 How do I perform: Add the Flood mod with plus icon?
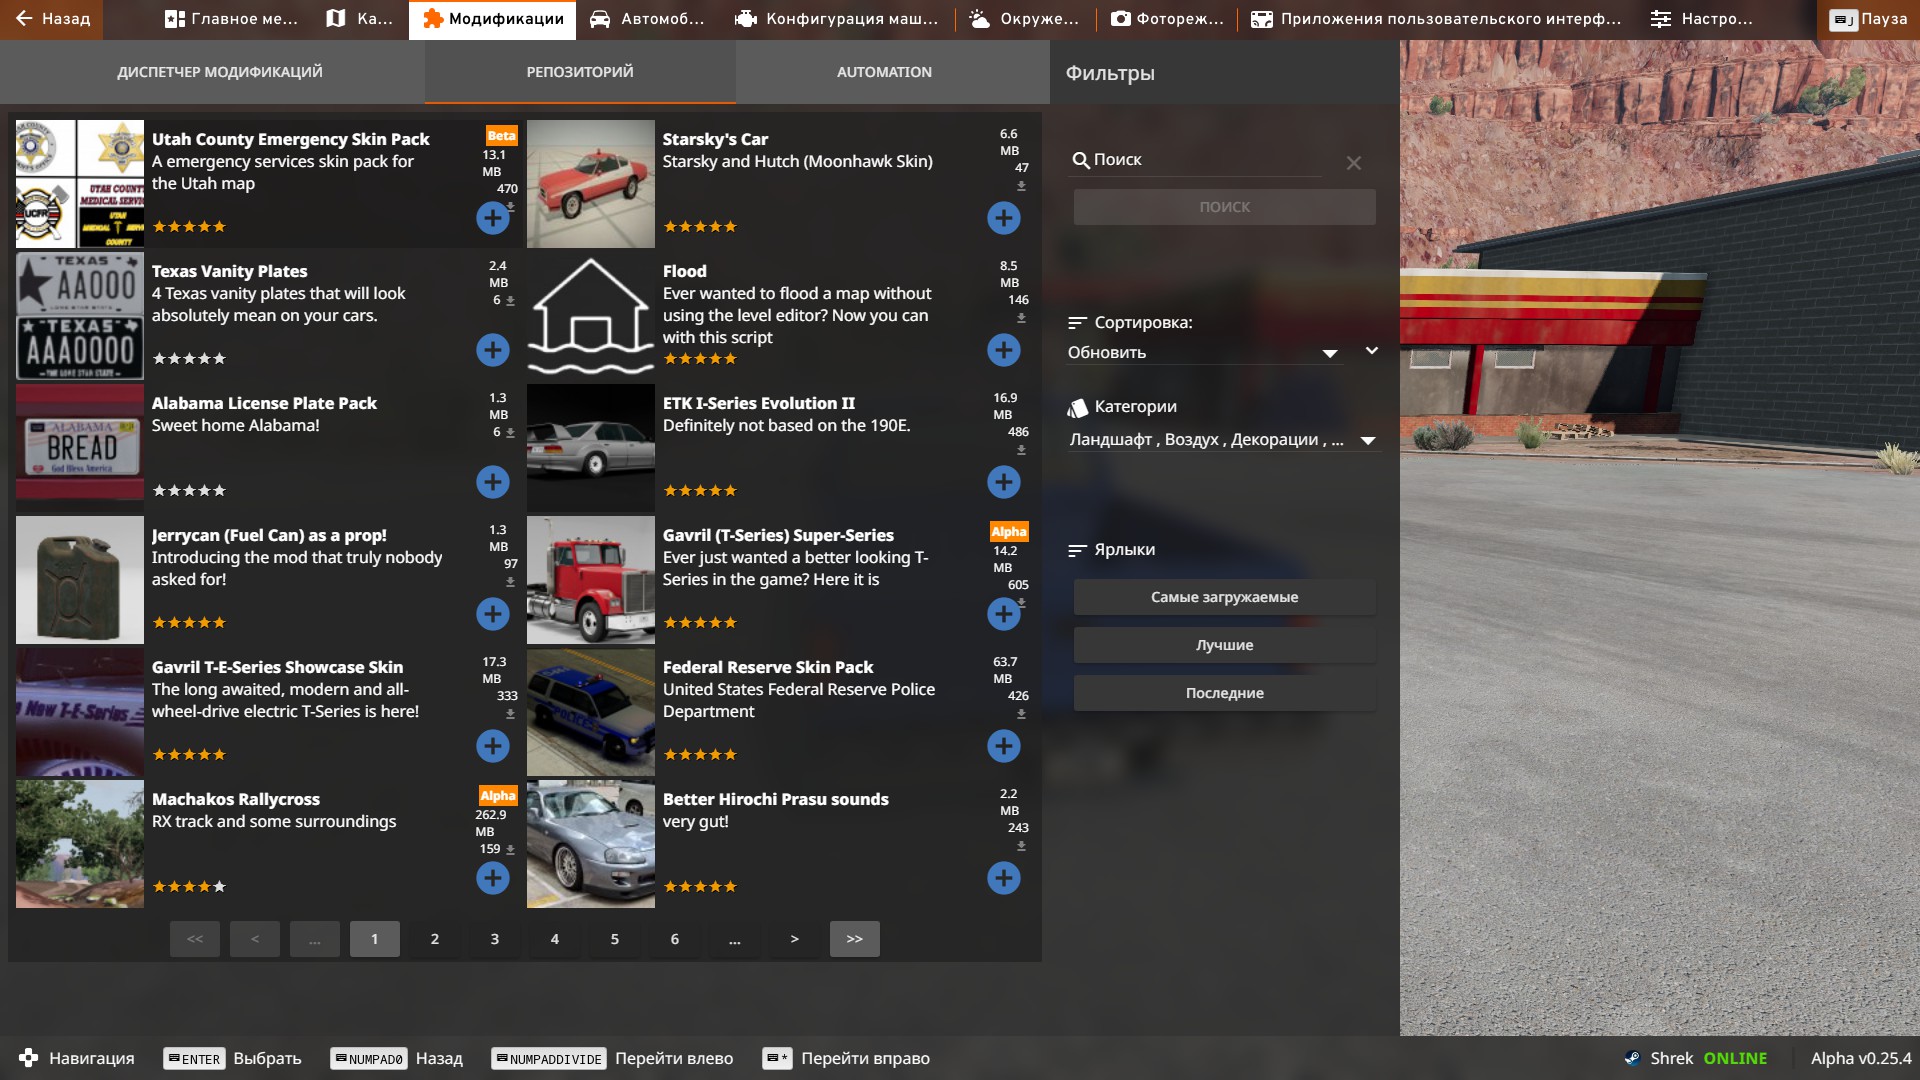[x=1003, y=350]
